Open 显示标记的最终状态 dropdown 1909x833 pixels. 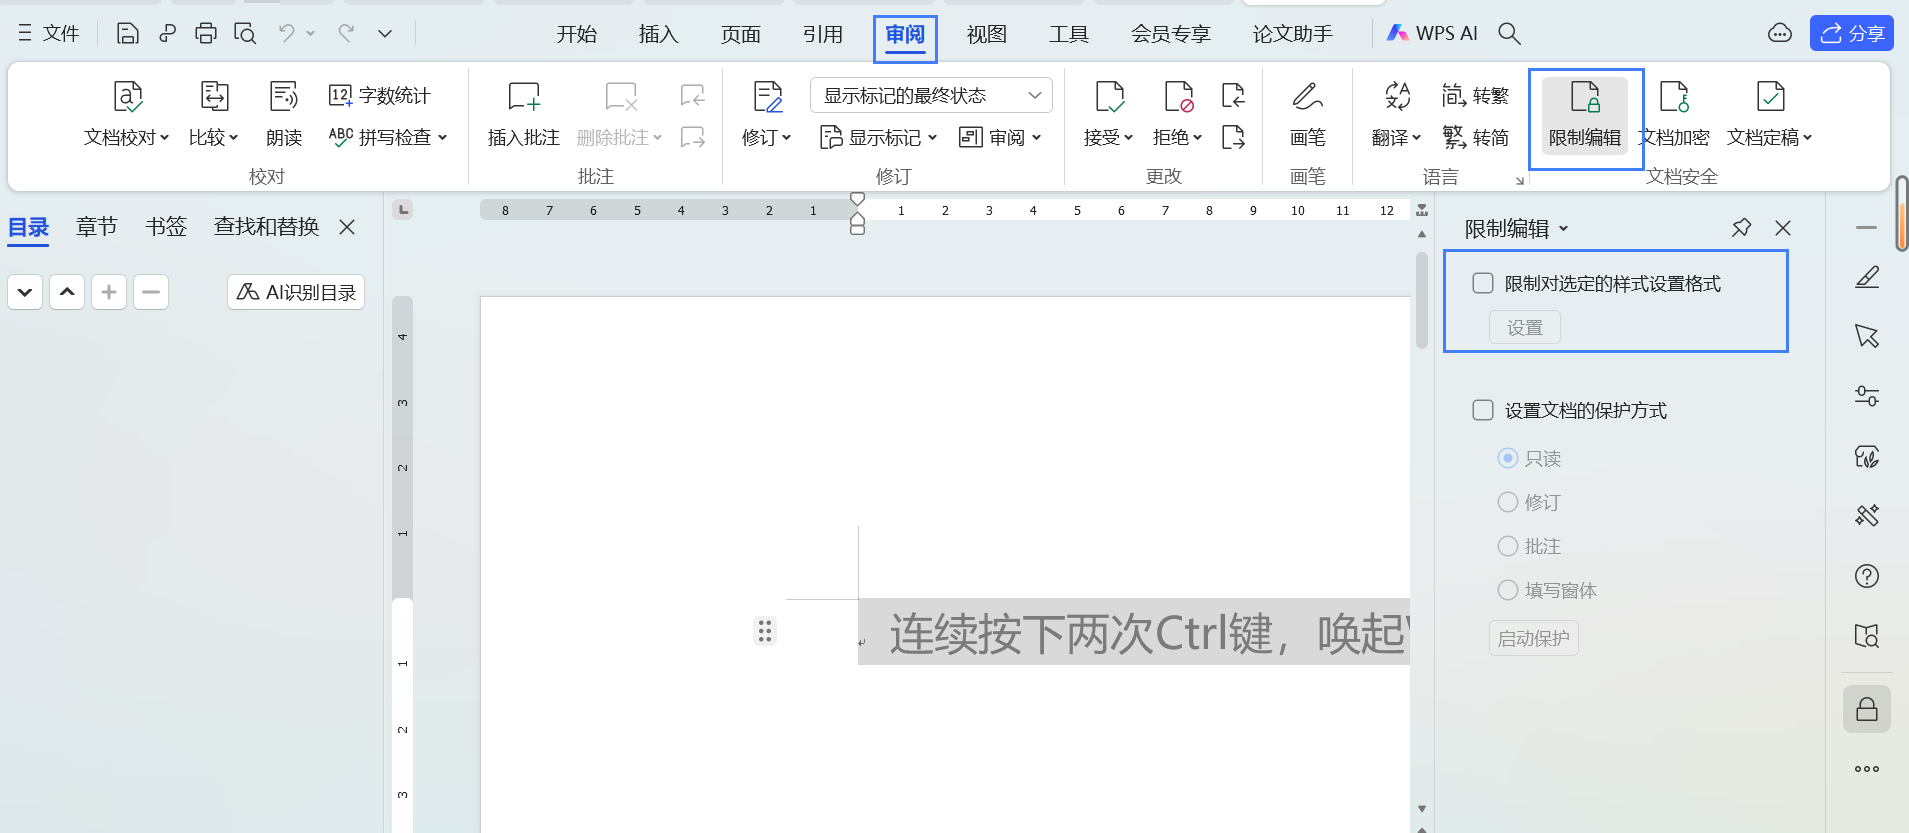[x=931, y=95]
